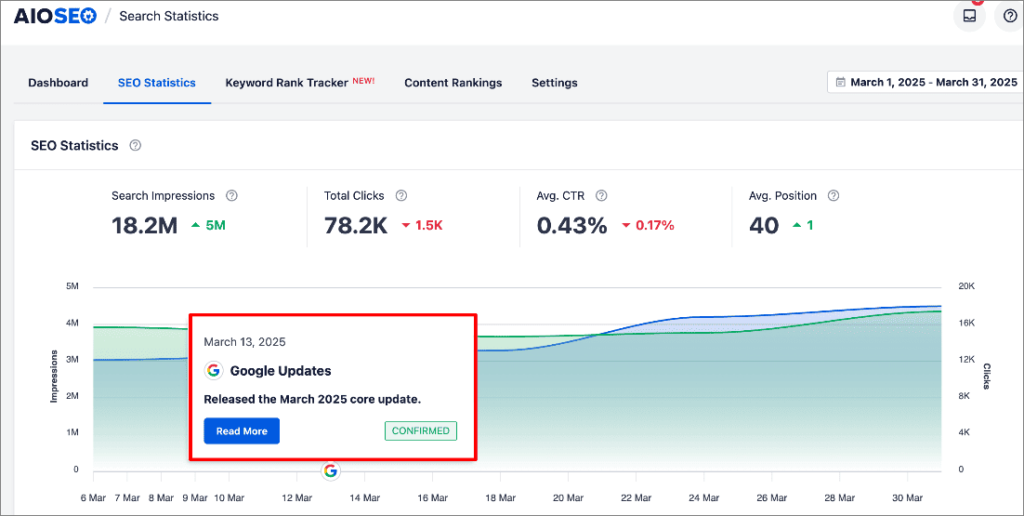Click the 30 Mar axis label
Screen dimensions: 1024x516
coord(908,498)
